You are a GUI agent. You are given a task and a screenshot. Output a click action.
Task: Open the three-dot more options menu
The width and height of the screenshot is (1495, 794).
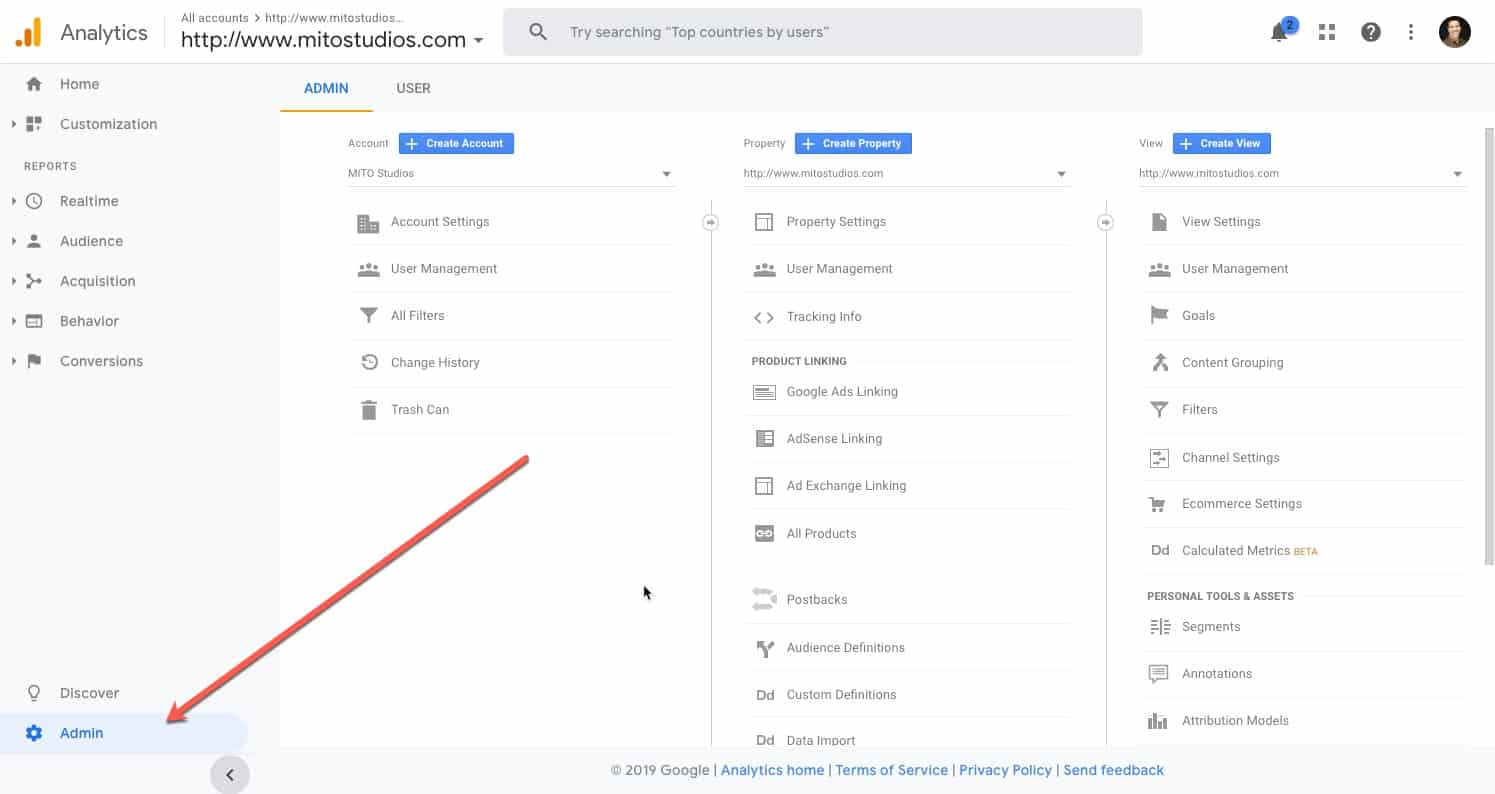(1411, 32)
